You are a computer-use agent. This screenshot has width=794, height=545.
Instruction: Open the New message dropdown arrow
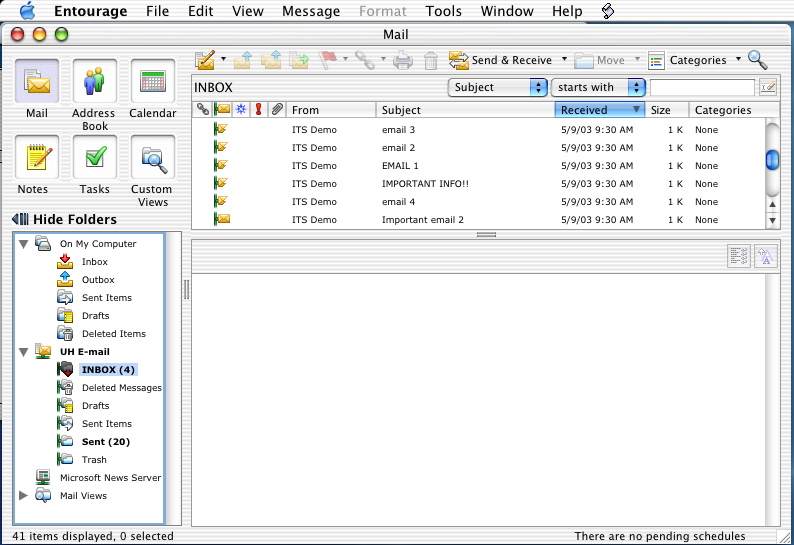pyautogui.click(x=223, y=59)
